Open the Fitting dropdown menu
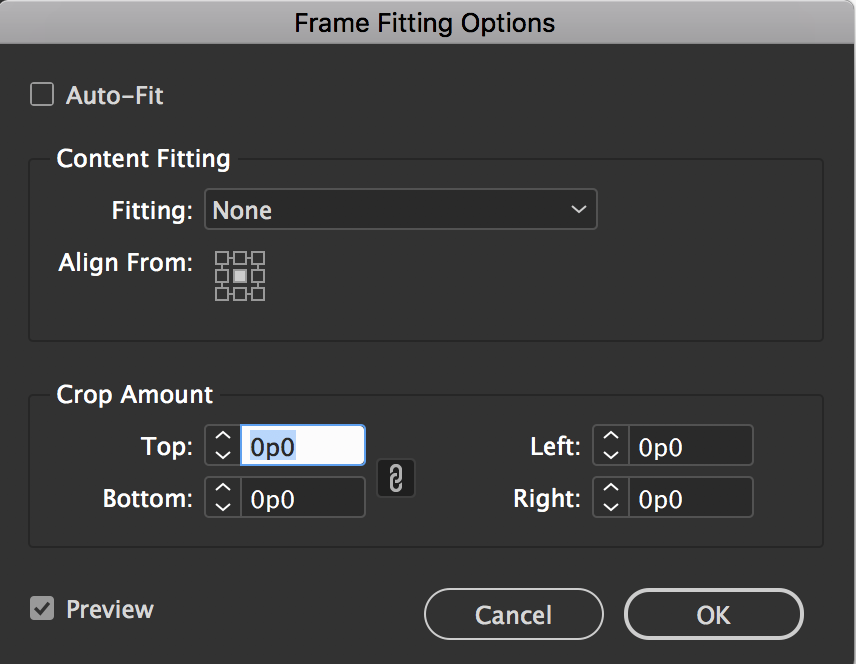This screenshot has height=664, width=856. [400, 210]
